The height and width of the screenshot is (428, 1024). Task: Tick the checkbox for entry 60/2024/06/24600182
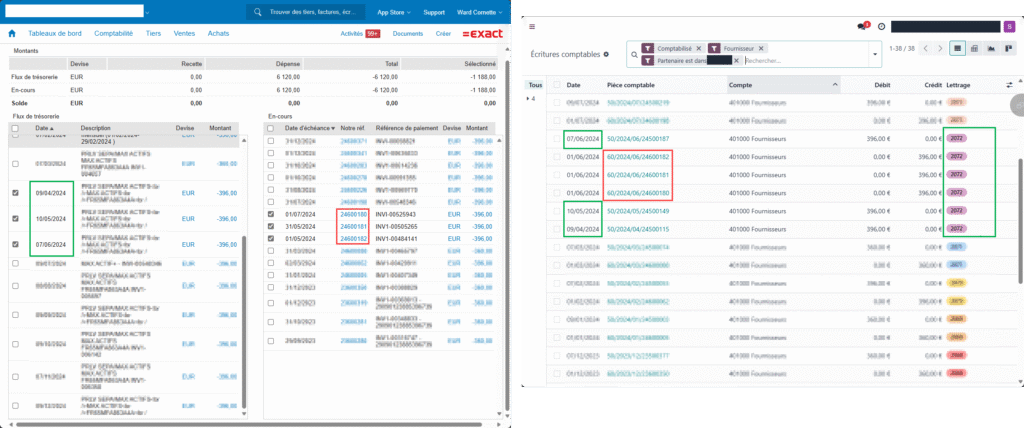[556, 157]
